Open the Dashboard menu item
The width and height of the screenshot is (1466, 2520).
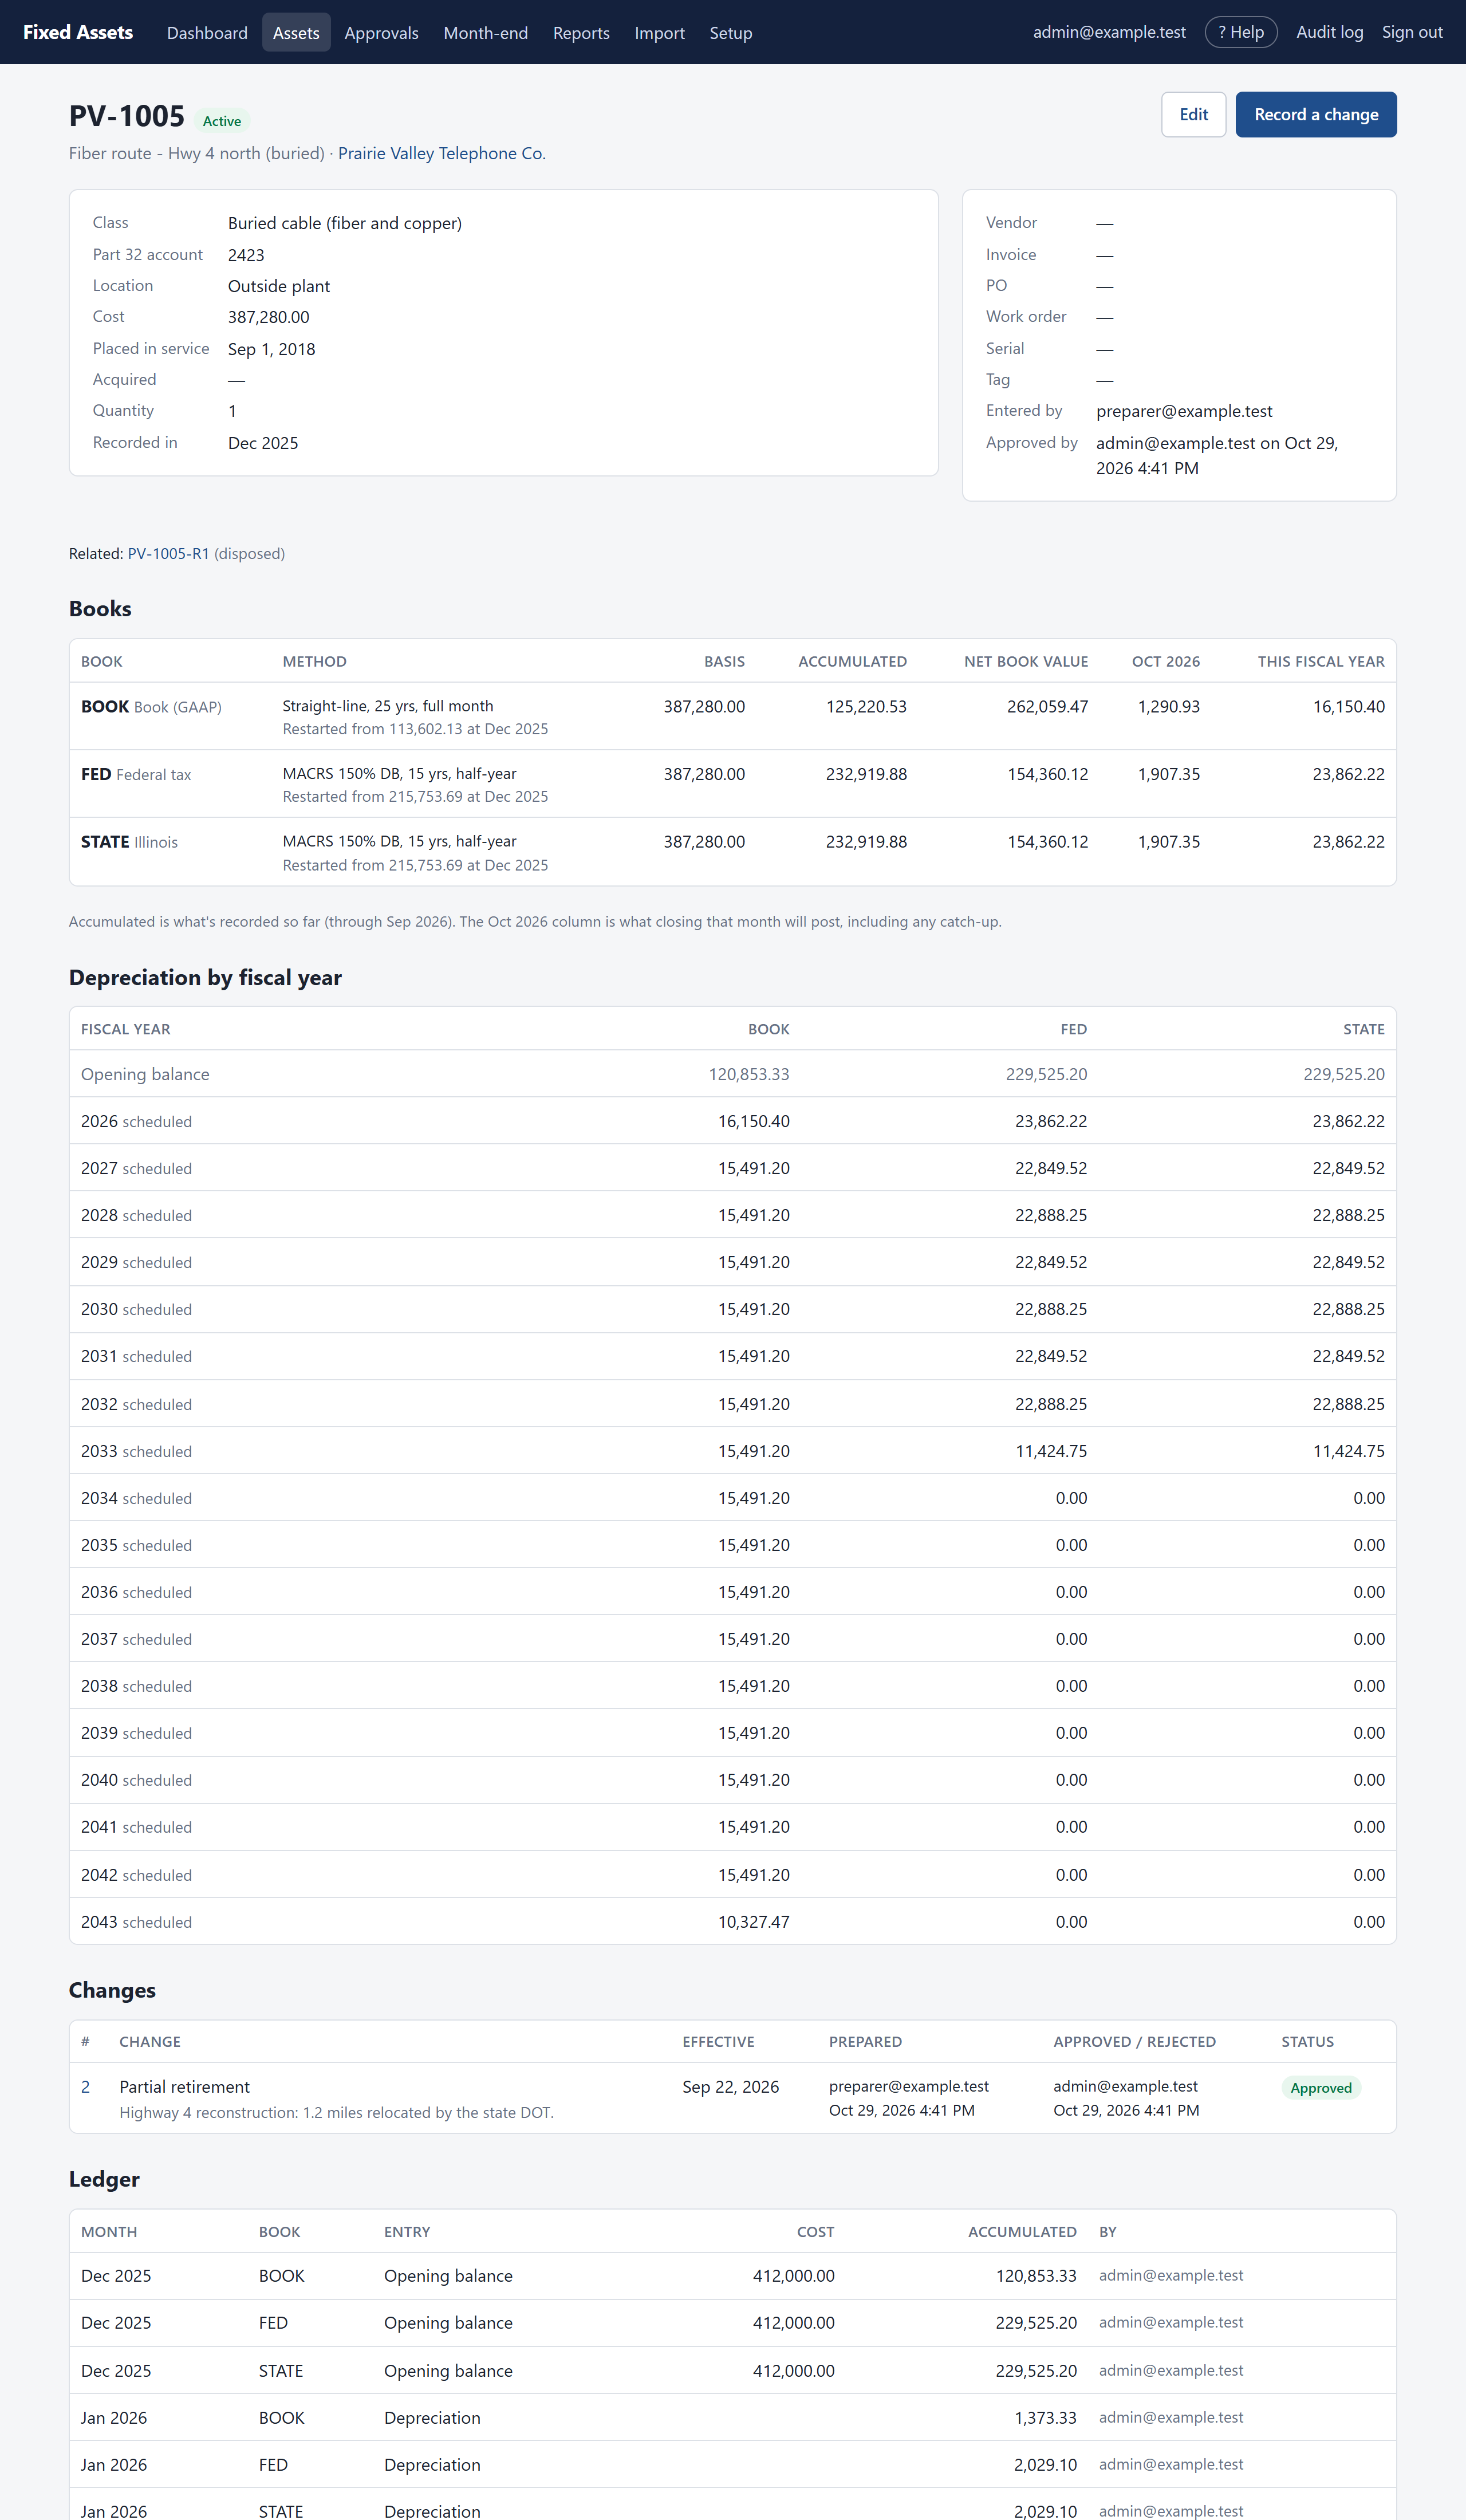[207, 32]
